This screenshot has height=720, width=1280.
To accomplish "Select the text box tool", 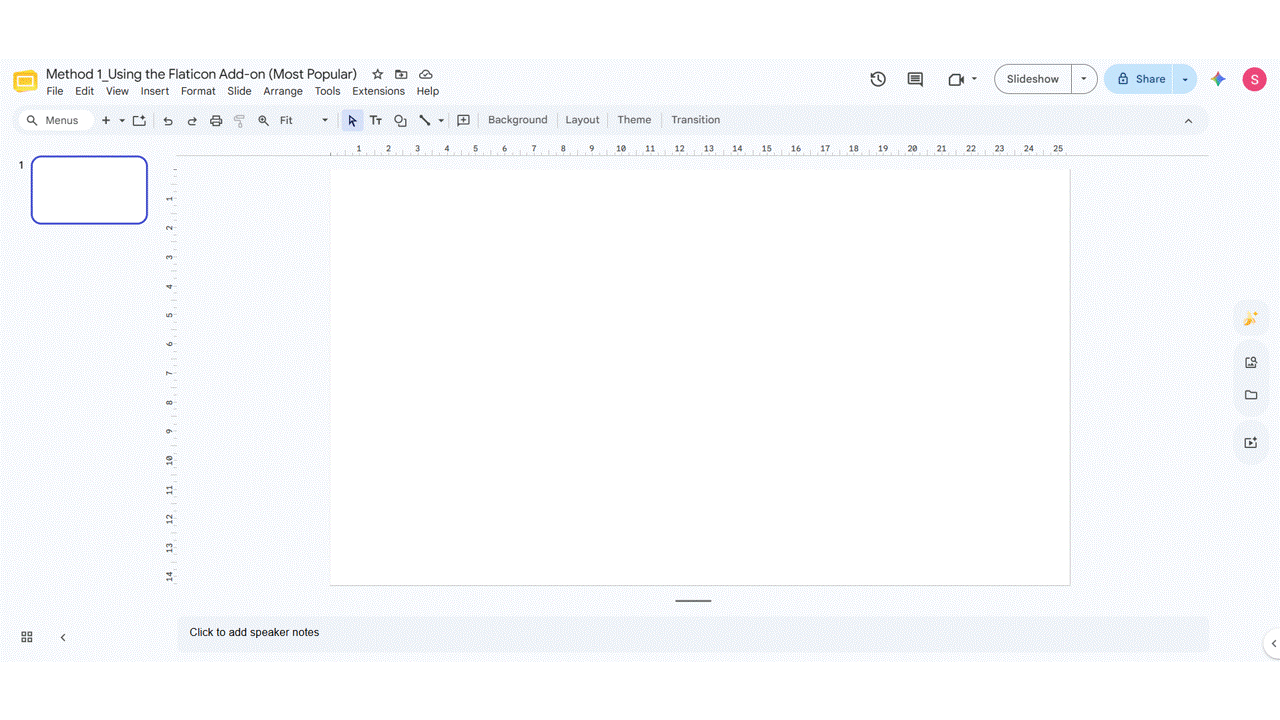I will (376, 120).
